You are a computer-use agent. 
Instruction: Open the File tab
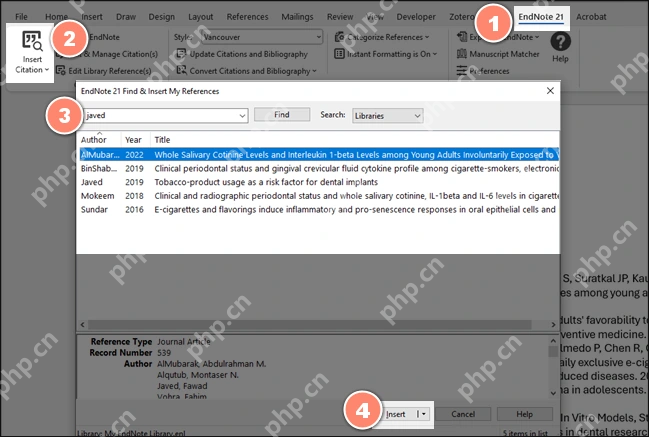(21, 17)
